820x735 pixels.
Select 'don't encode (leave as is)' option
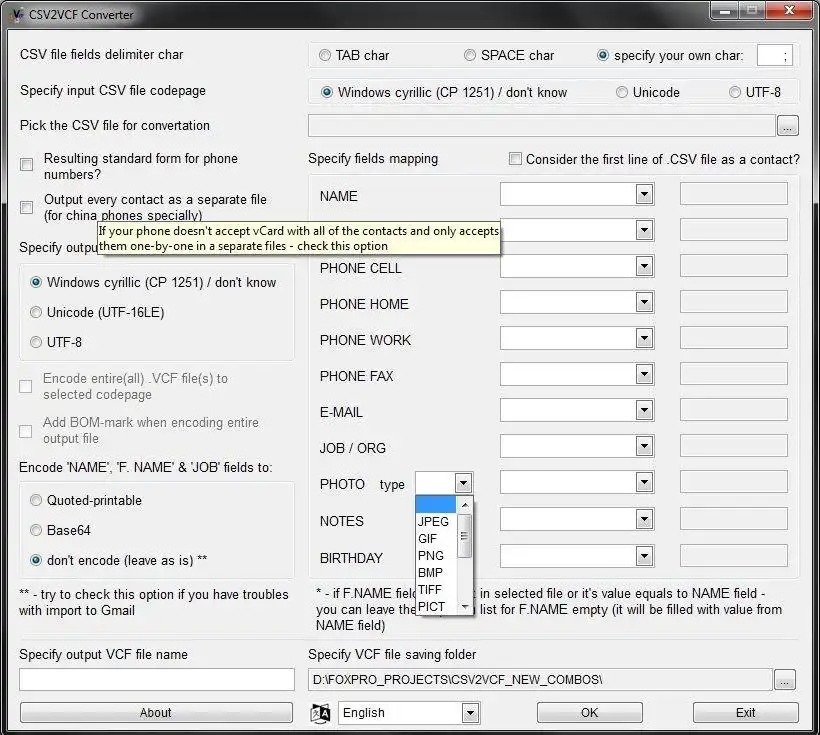[x=36, y=560]
